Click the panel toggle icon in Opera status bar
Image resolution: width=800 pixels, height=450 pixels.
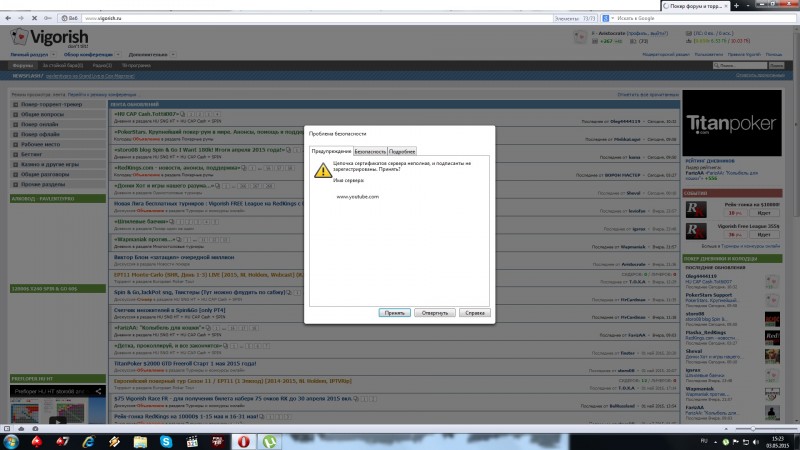(x=7, y=429)
